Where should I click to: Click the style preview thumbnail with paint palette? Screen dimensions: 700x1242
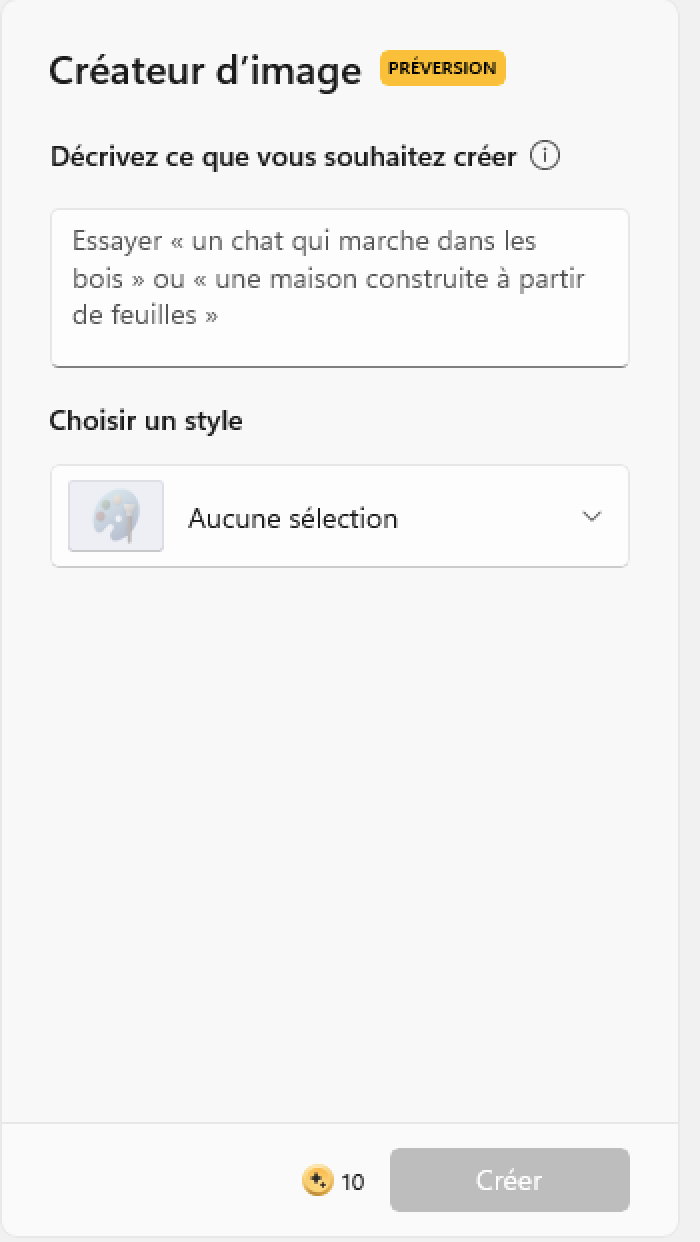116,516
